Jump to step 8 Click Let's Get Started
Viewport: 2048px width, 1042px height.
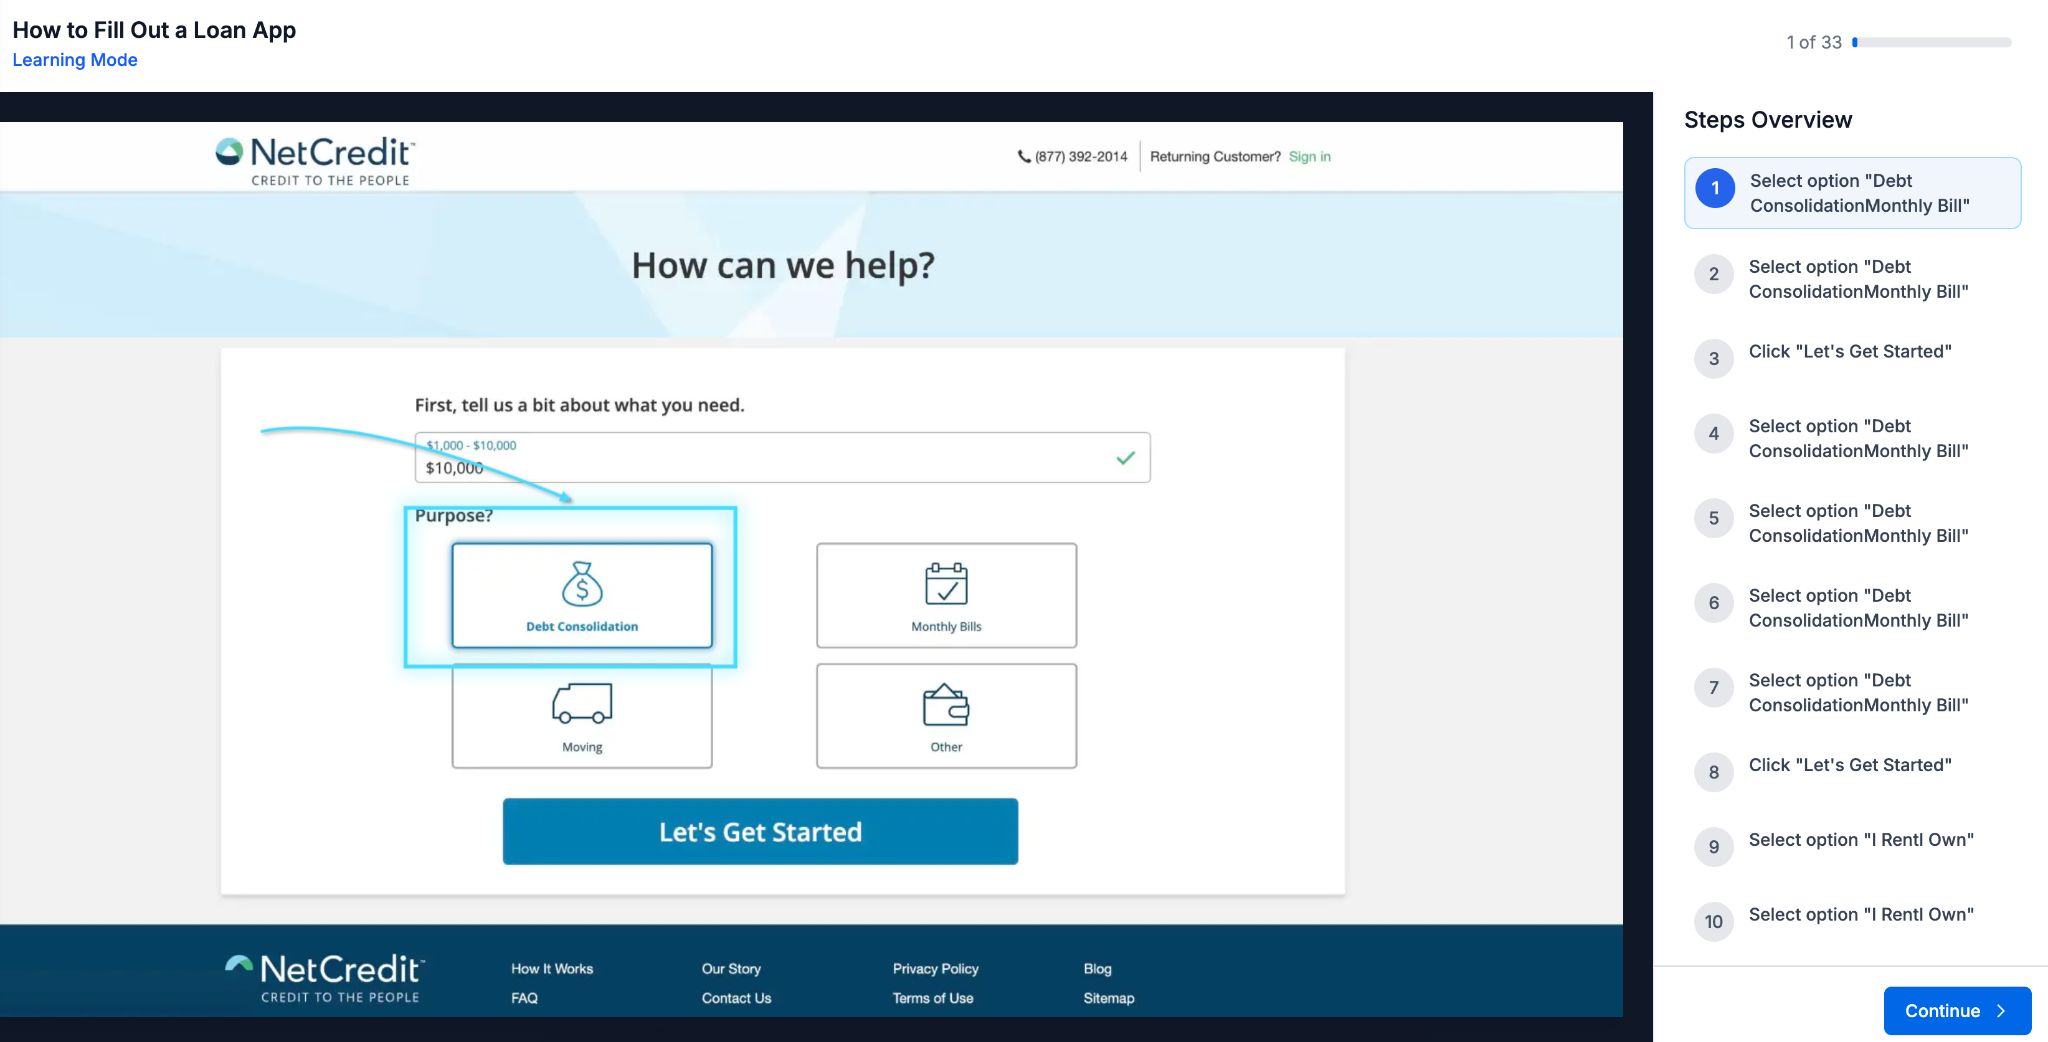(x=1852, y=771)
